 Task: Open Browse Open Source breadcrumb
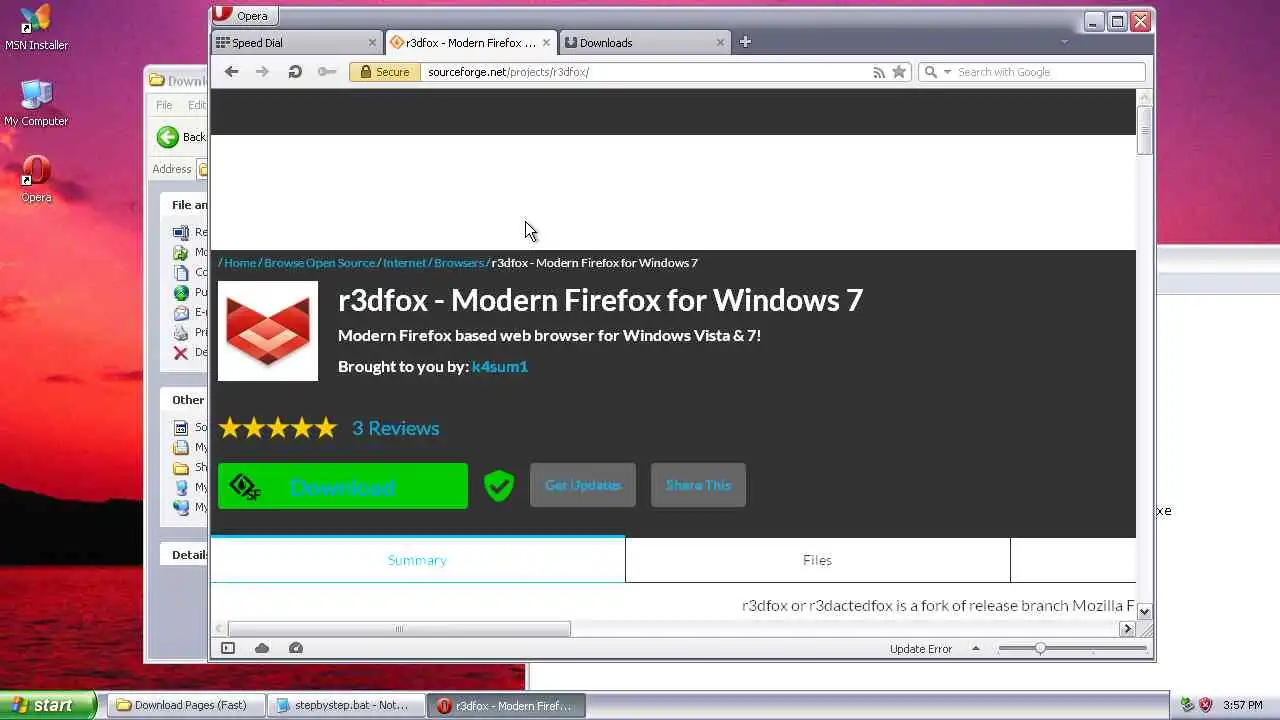coord(319,263)
